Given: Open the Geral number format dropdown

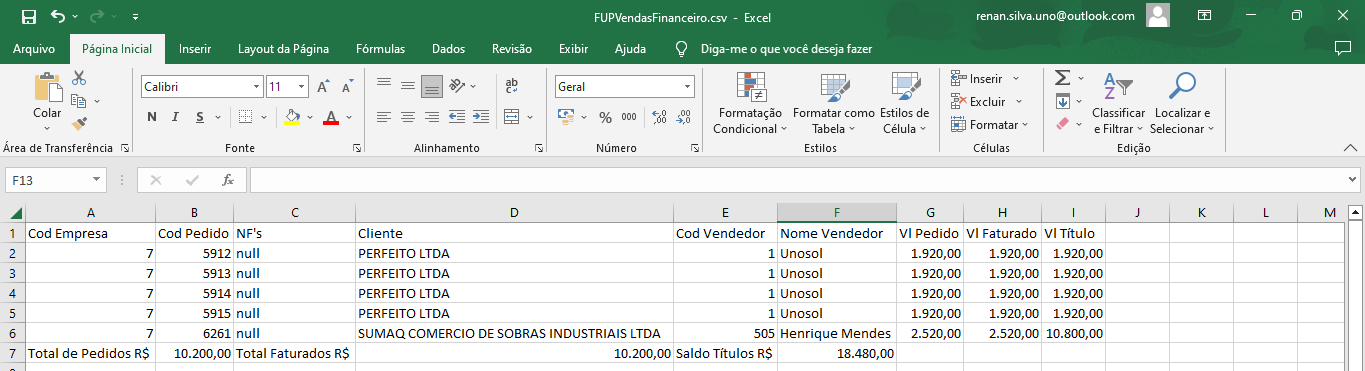Looking at the screenshot, I should tap(687, 87).
